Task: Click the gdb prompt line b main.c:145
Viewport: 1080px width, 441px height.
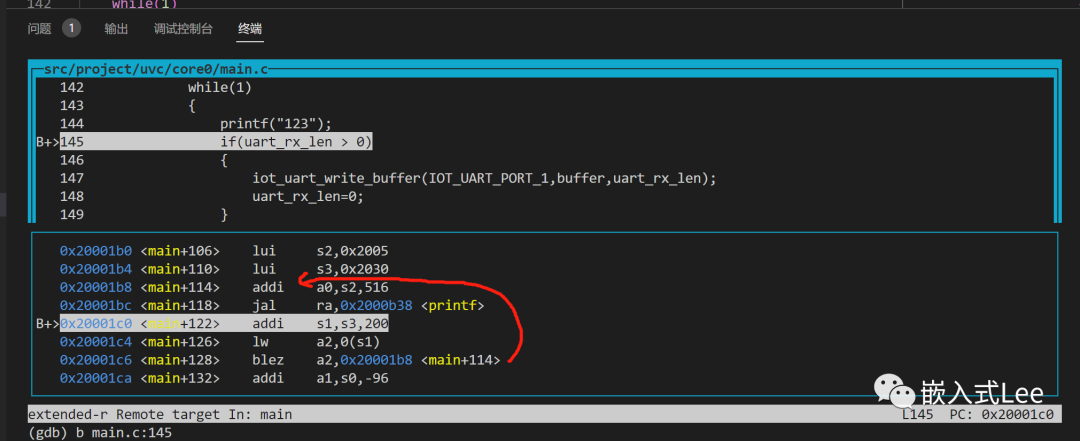Action: 100,433
